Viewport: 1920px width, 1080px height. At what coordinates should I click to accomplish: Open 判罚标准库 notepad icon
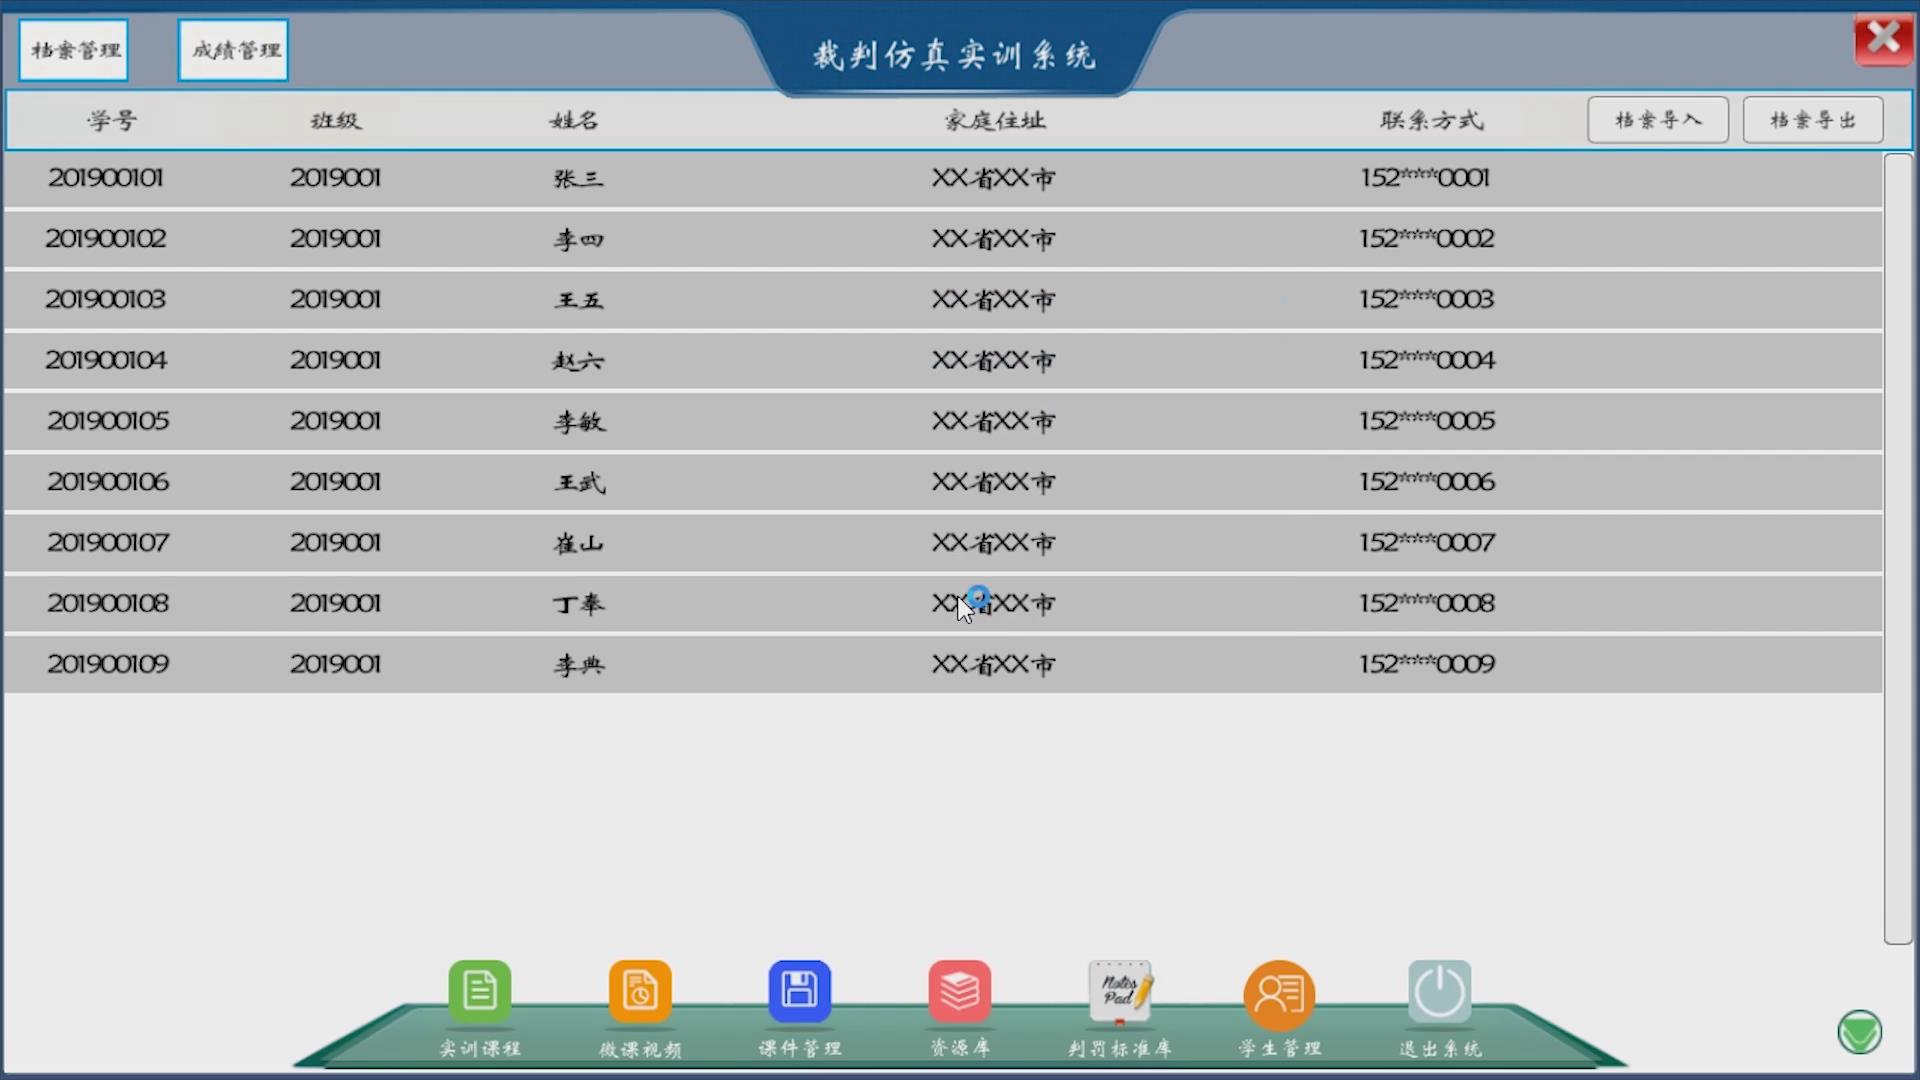pos(1120,991)
